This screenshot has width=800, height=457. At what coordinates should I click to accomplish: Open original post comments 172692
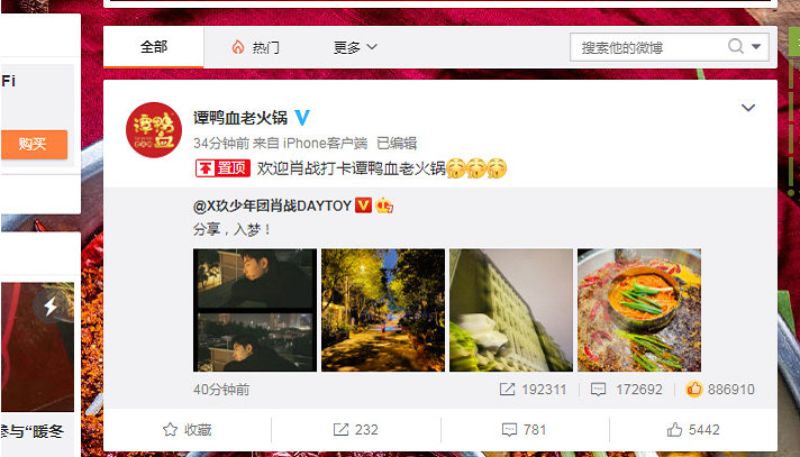(627, 390)
